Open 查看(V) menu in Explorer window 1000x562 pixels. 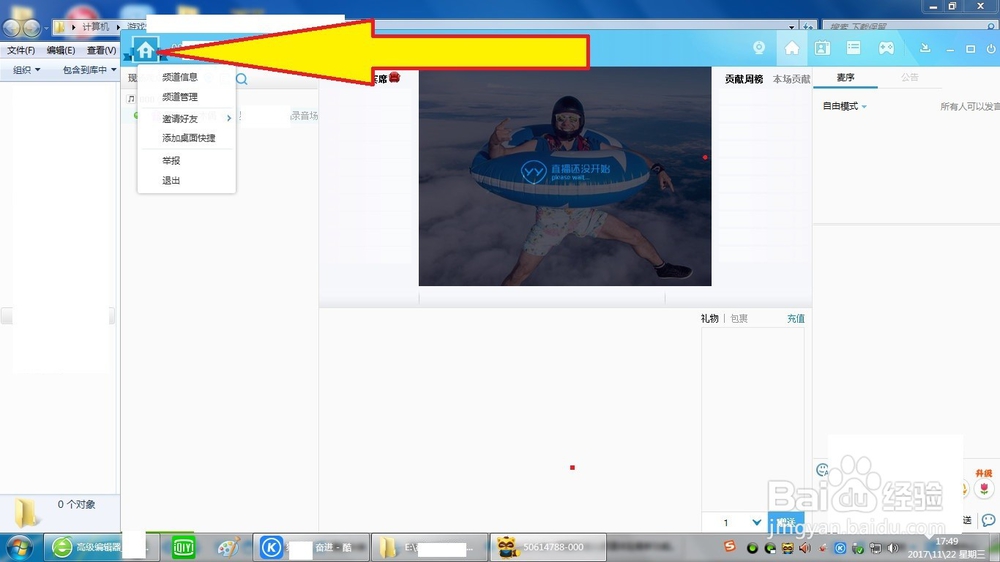coord(101,50)
